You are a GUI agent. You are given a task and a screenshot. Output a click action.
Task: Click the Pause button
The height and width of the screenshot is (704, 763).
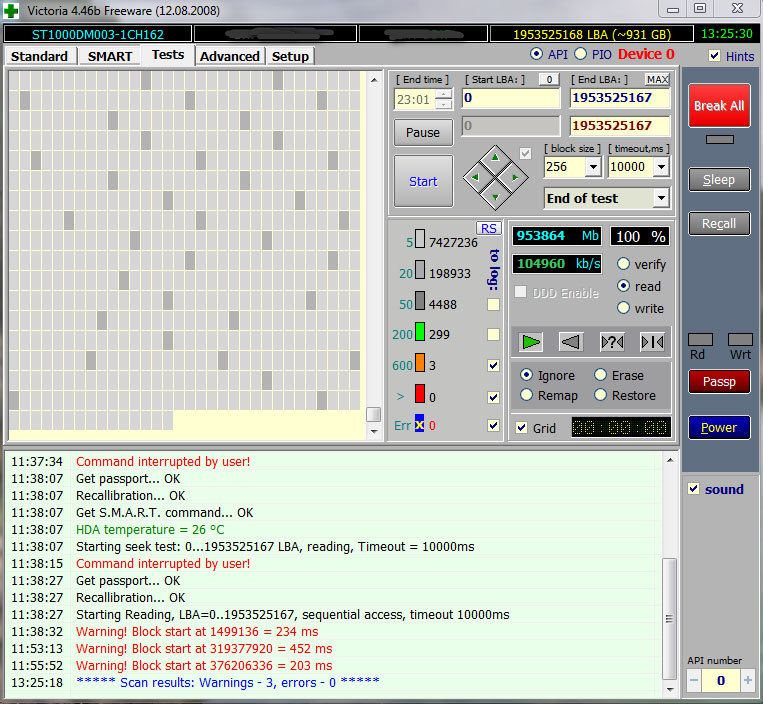423,132
